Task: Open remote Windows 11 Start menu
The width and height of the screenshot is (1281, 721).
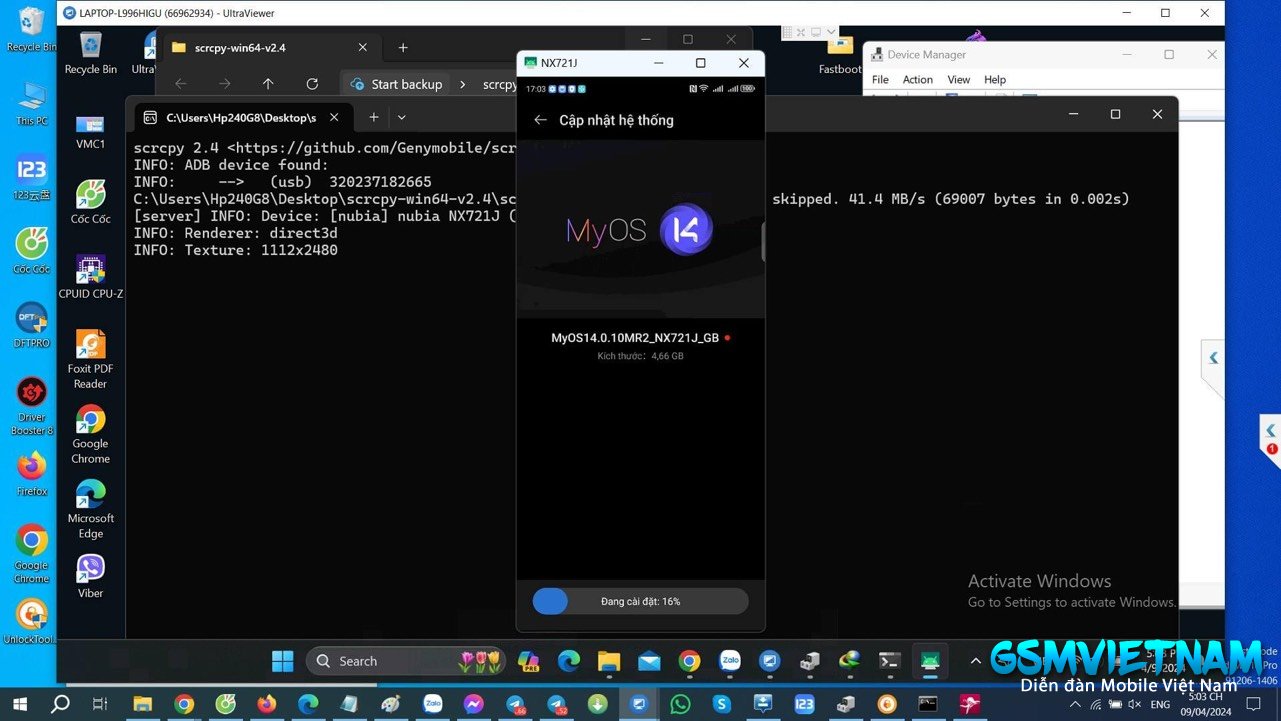Action: pyautogui.click(x=283, y=661)
